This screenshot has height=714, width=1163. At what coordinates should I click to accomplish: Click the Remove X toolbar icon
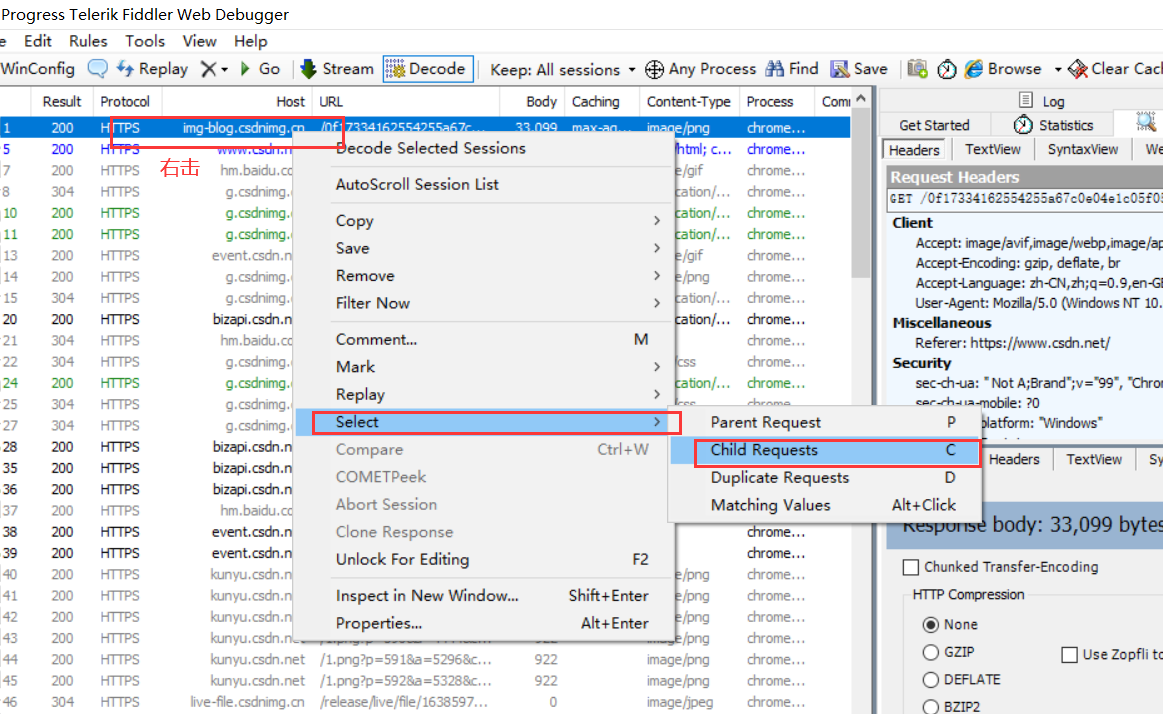click(208, 69)
